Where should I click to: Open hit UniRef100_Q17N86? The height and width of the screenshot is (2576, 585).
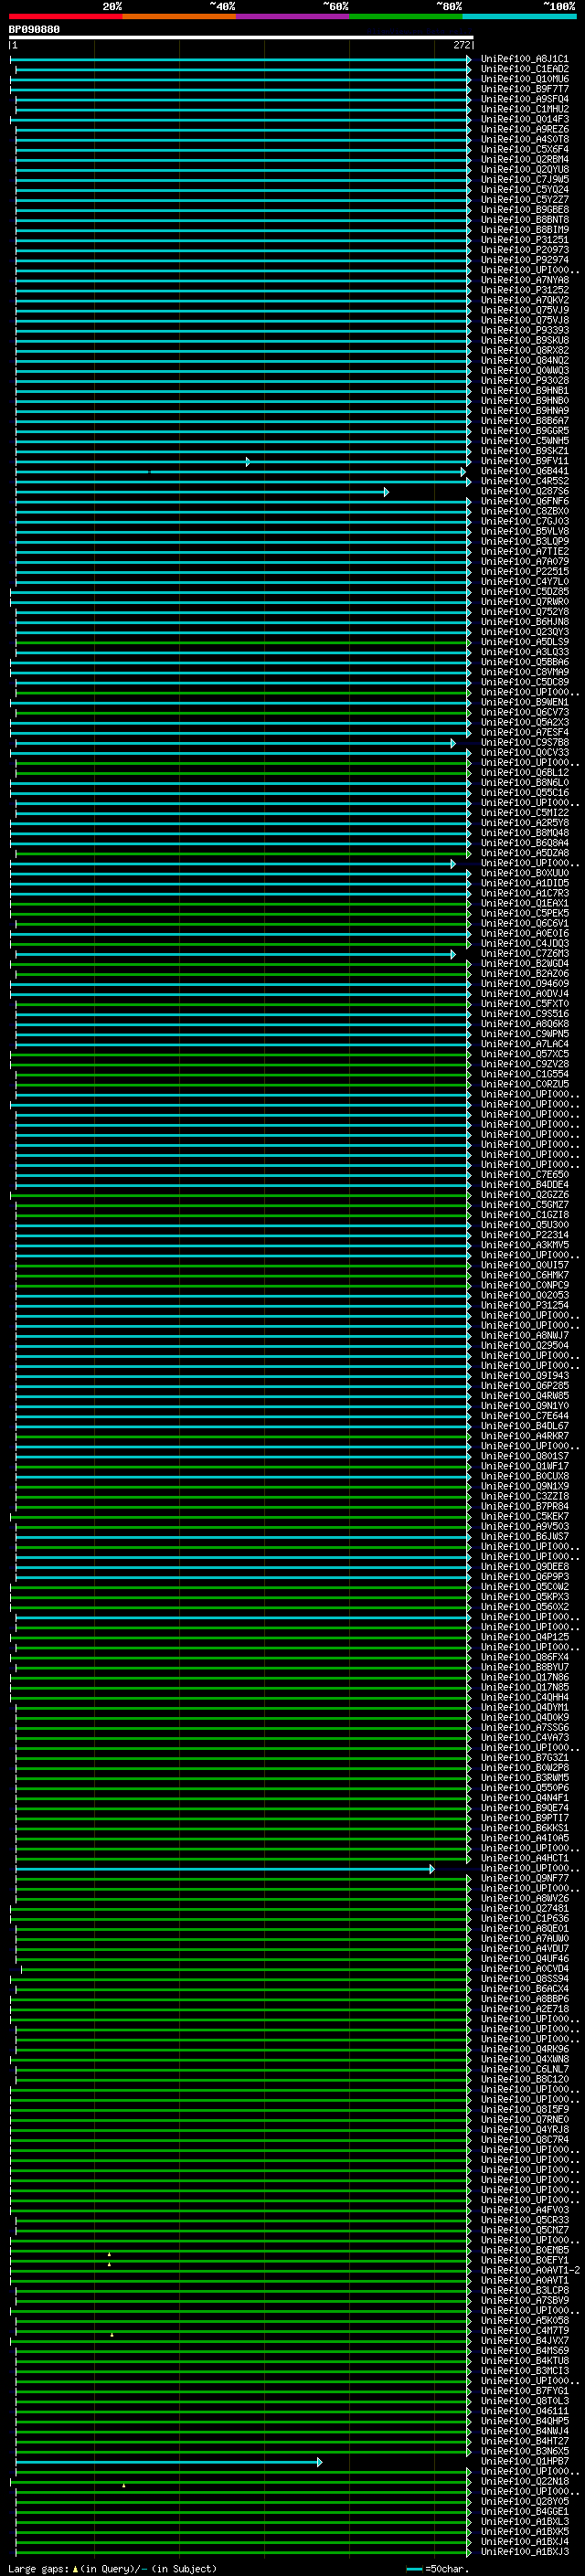[x=524, y=1677]
